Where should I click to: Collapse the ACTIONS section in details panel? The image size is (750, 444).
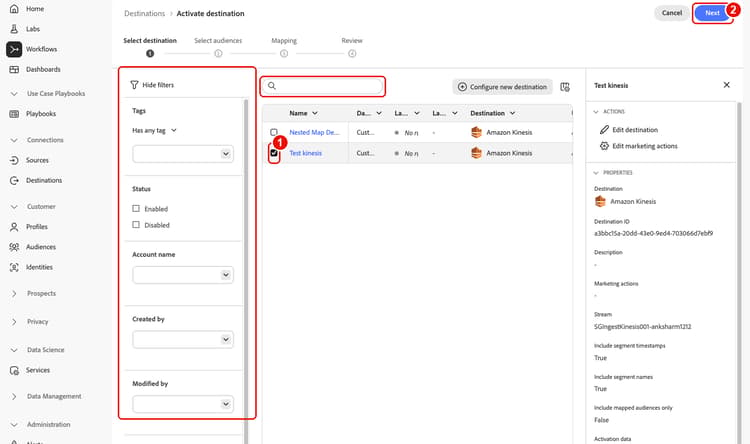point(596,111)
